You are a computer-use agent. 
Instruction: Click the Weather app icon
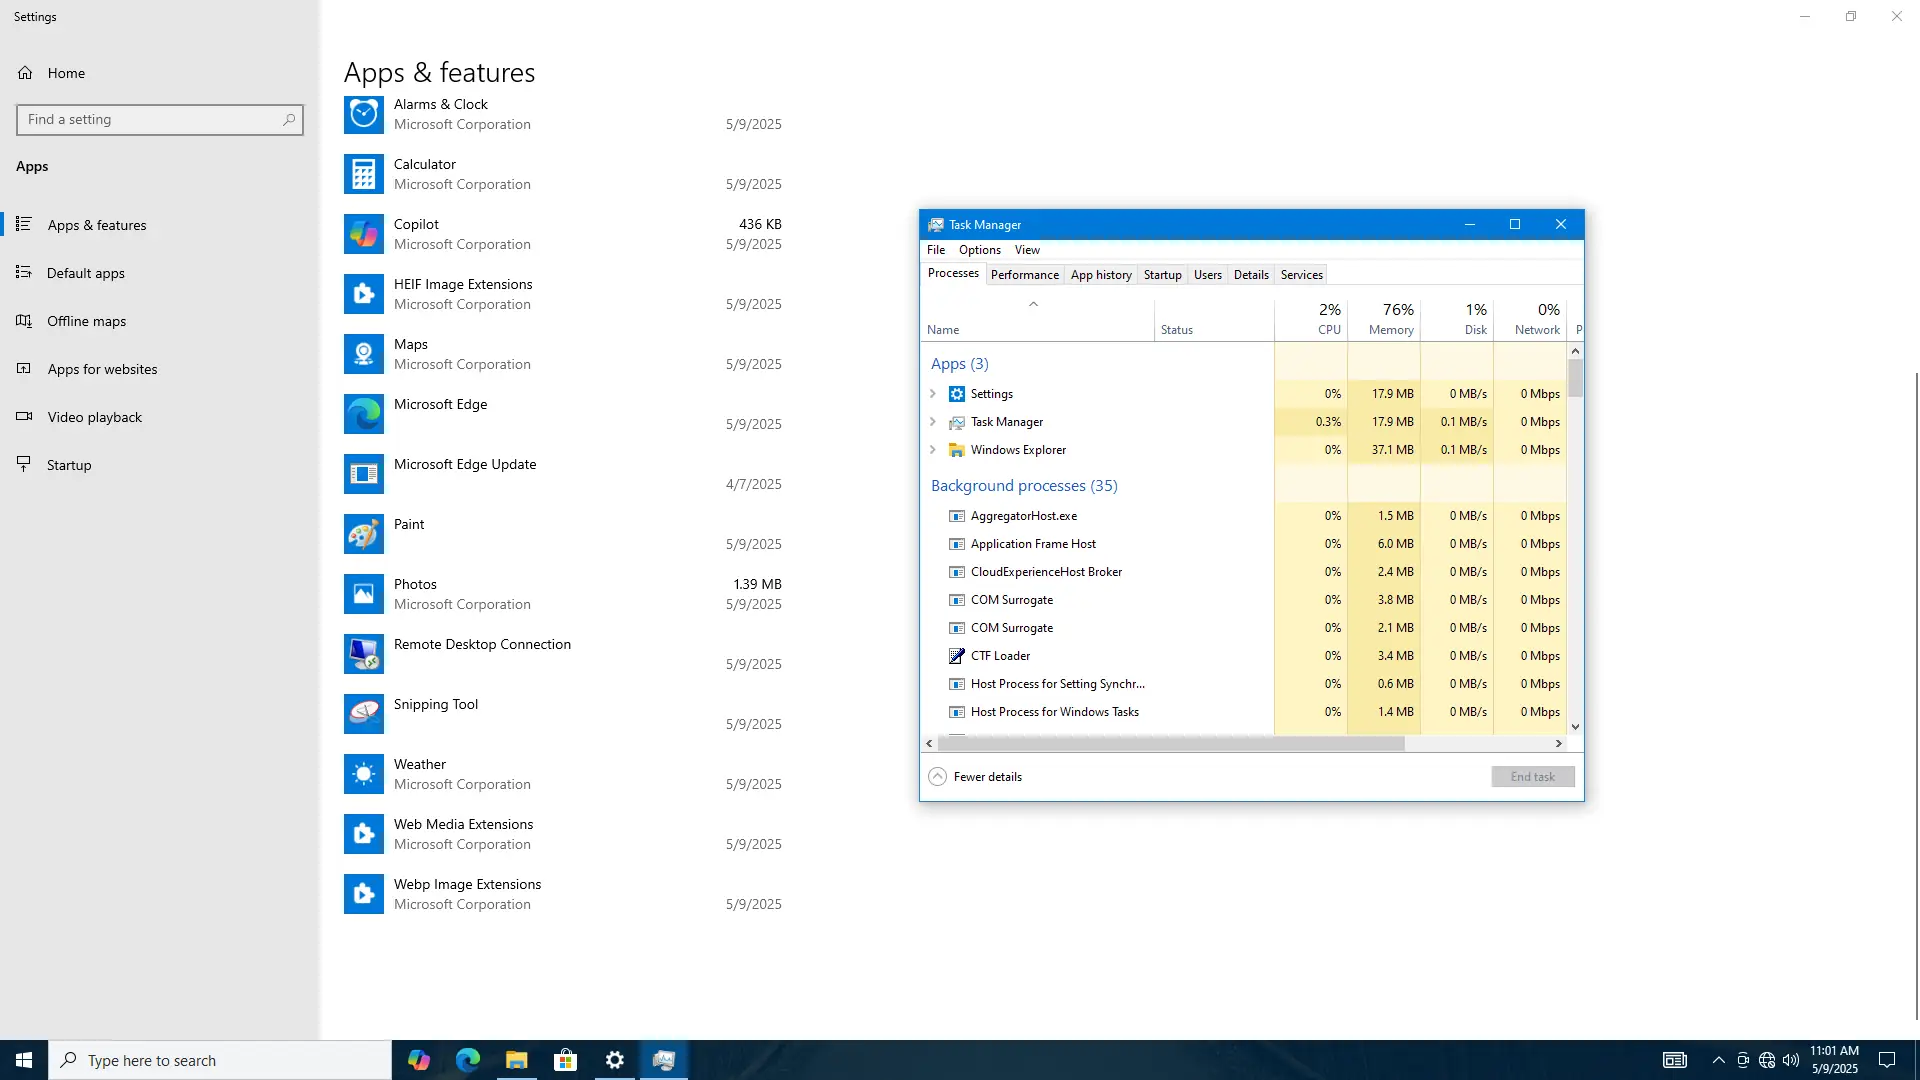pyautogui.click(x=363, y=774)
